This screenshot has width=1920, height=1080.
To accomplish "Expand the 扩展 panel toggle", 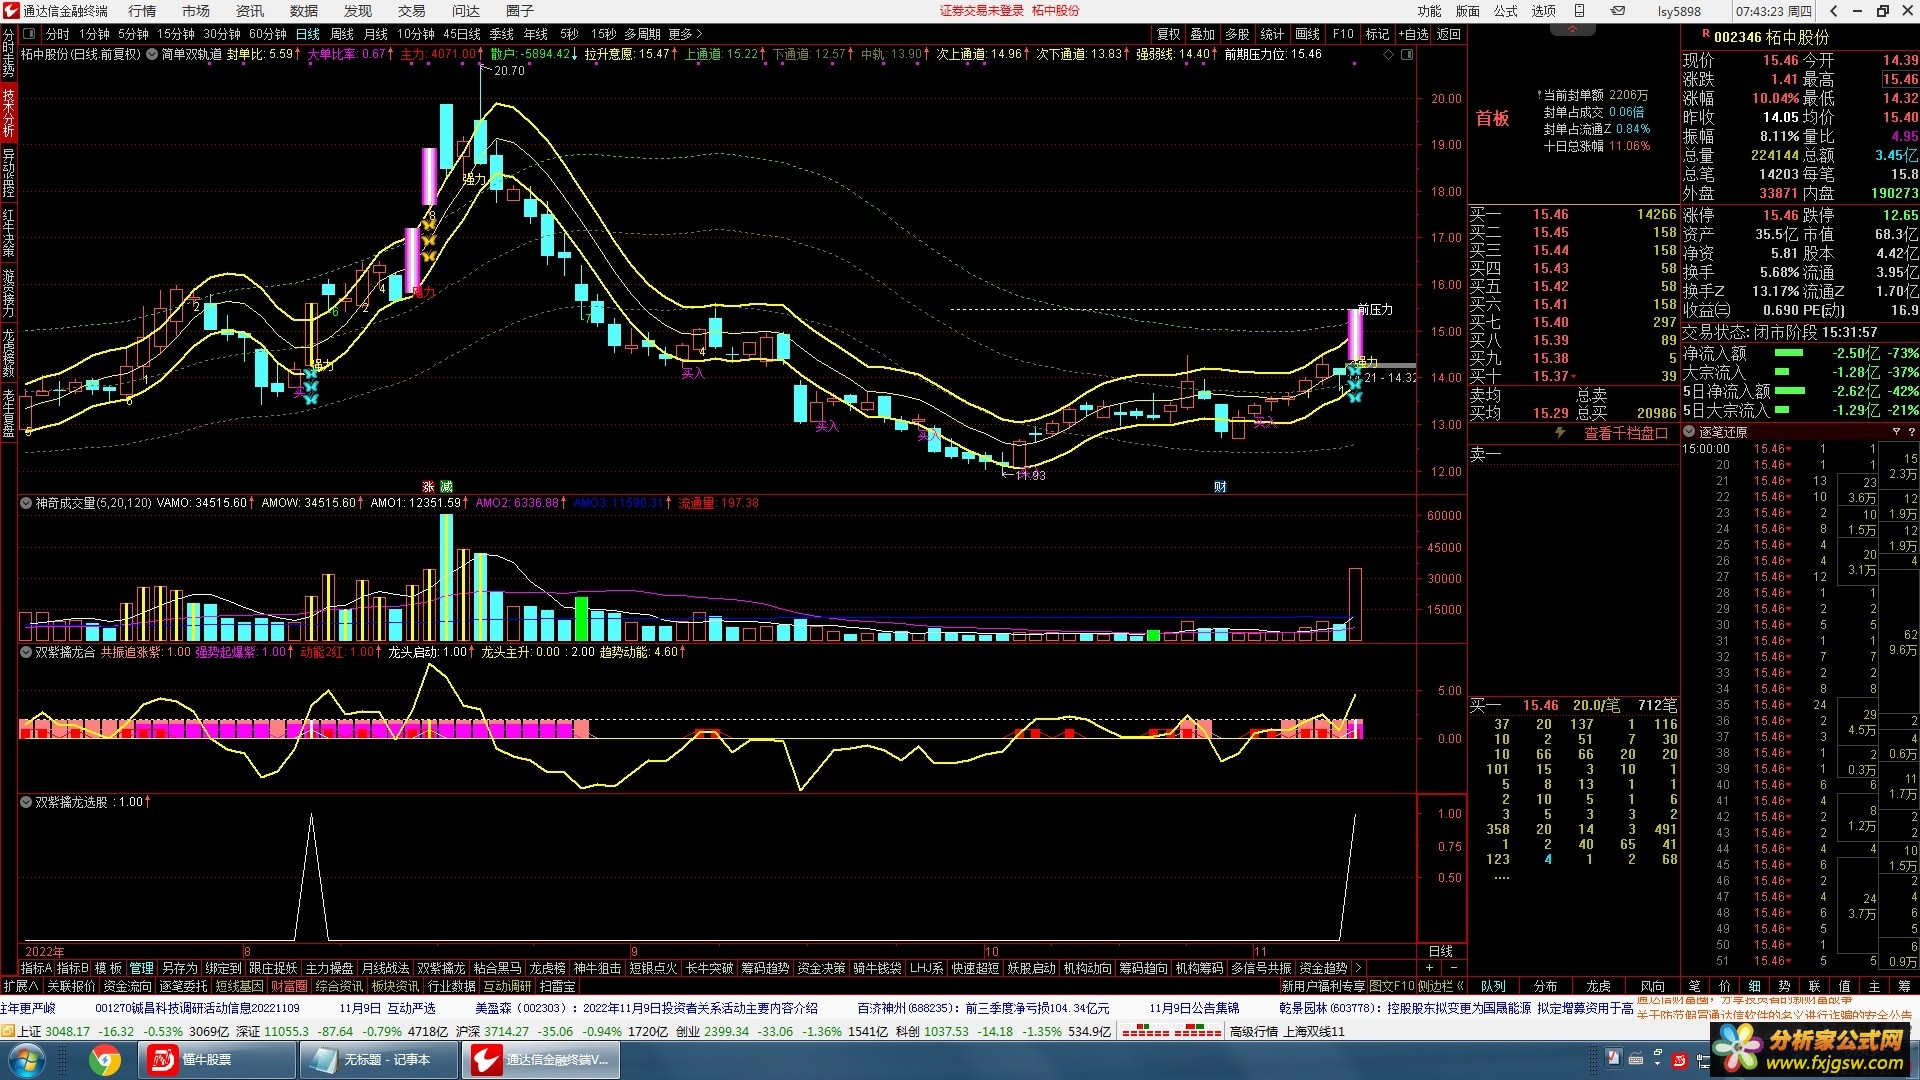I will (21, 986).
